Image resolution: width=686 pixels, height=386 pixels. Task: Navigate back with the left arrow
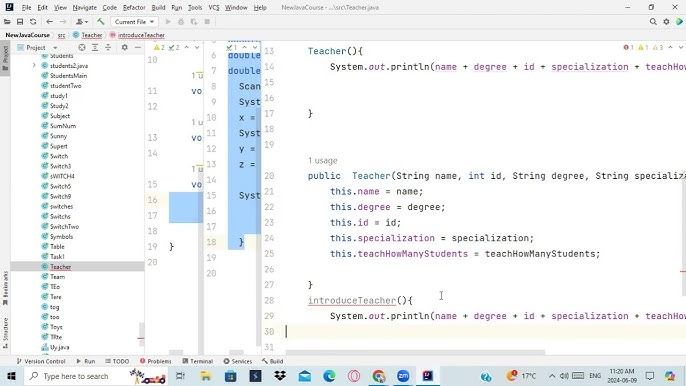click(x=49, y=21)
